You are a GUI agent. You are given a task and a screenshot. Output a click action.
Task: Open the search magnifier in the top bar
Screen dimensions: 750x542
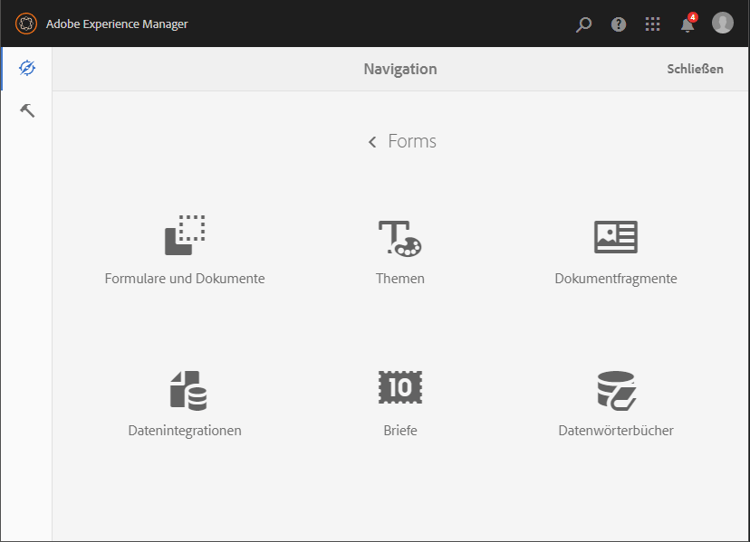click(584, 24)
